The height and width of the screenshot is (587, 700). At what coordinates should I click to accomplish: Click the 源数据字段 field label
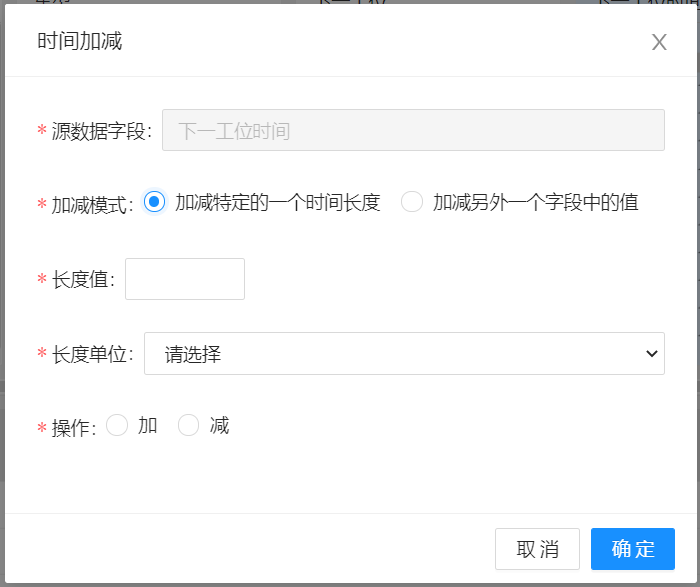click(101, 131)
